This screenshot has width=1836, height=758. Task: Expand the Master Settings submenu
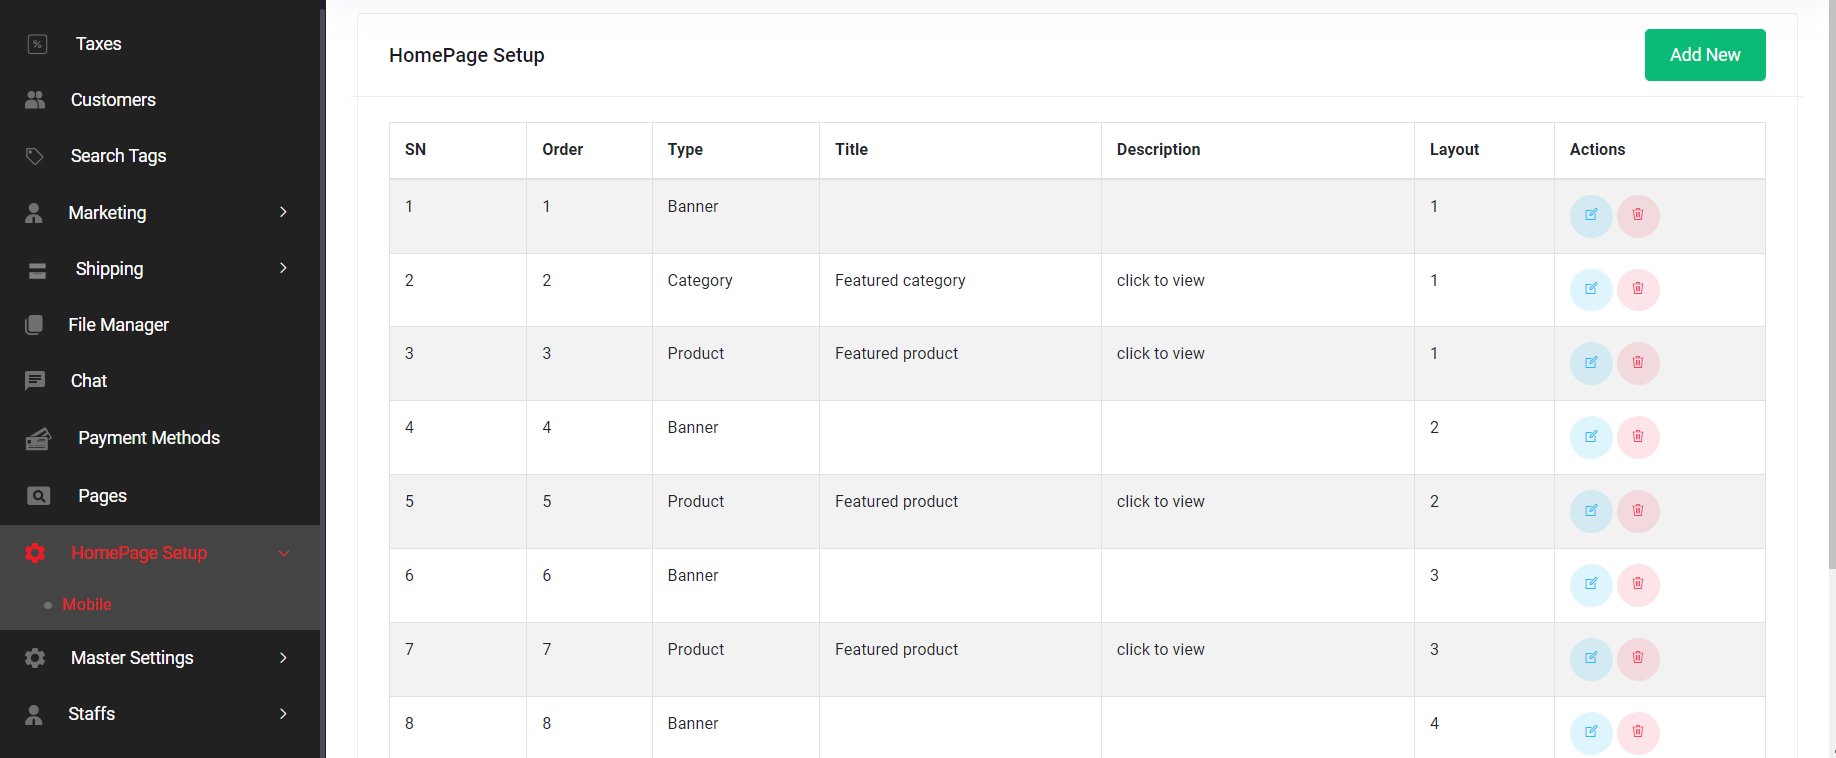click(x=284, y=658)
